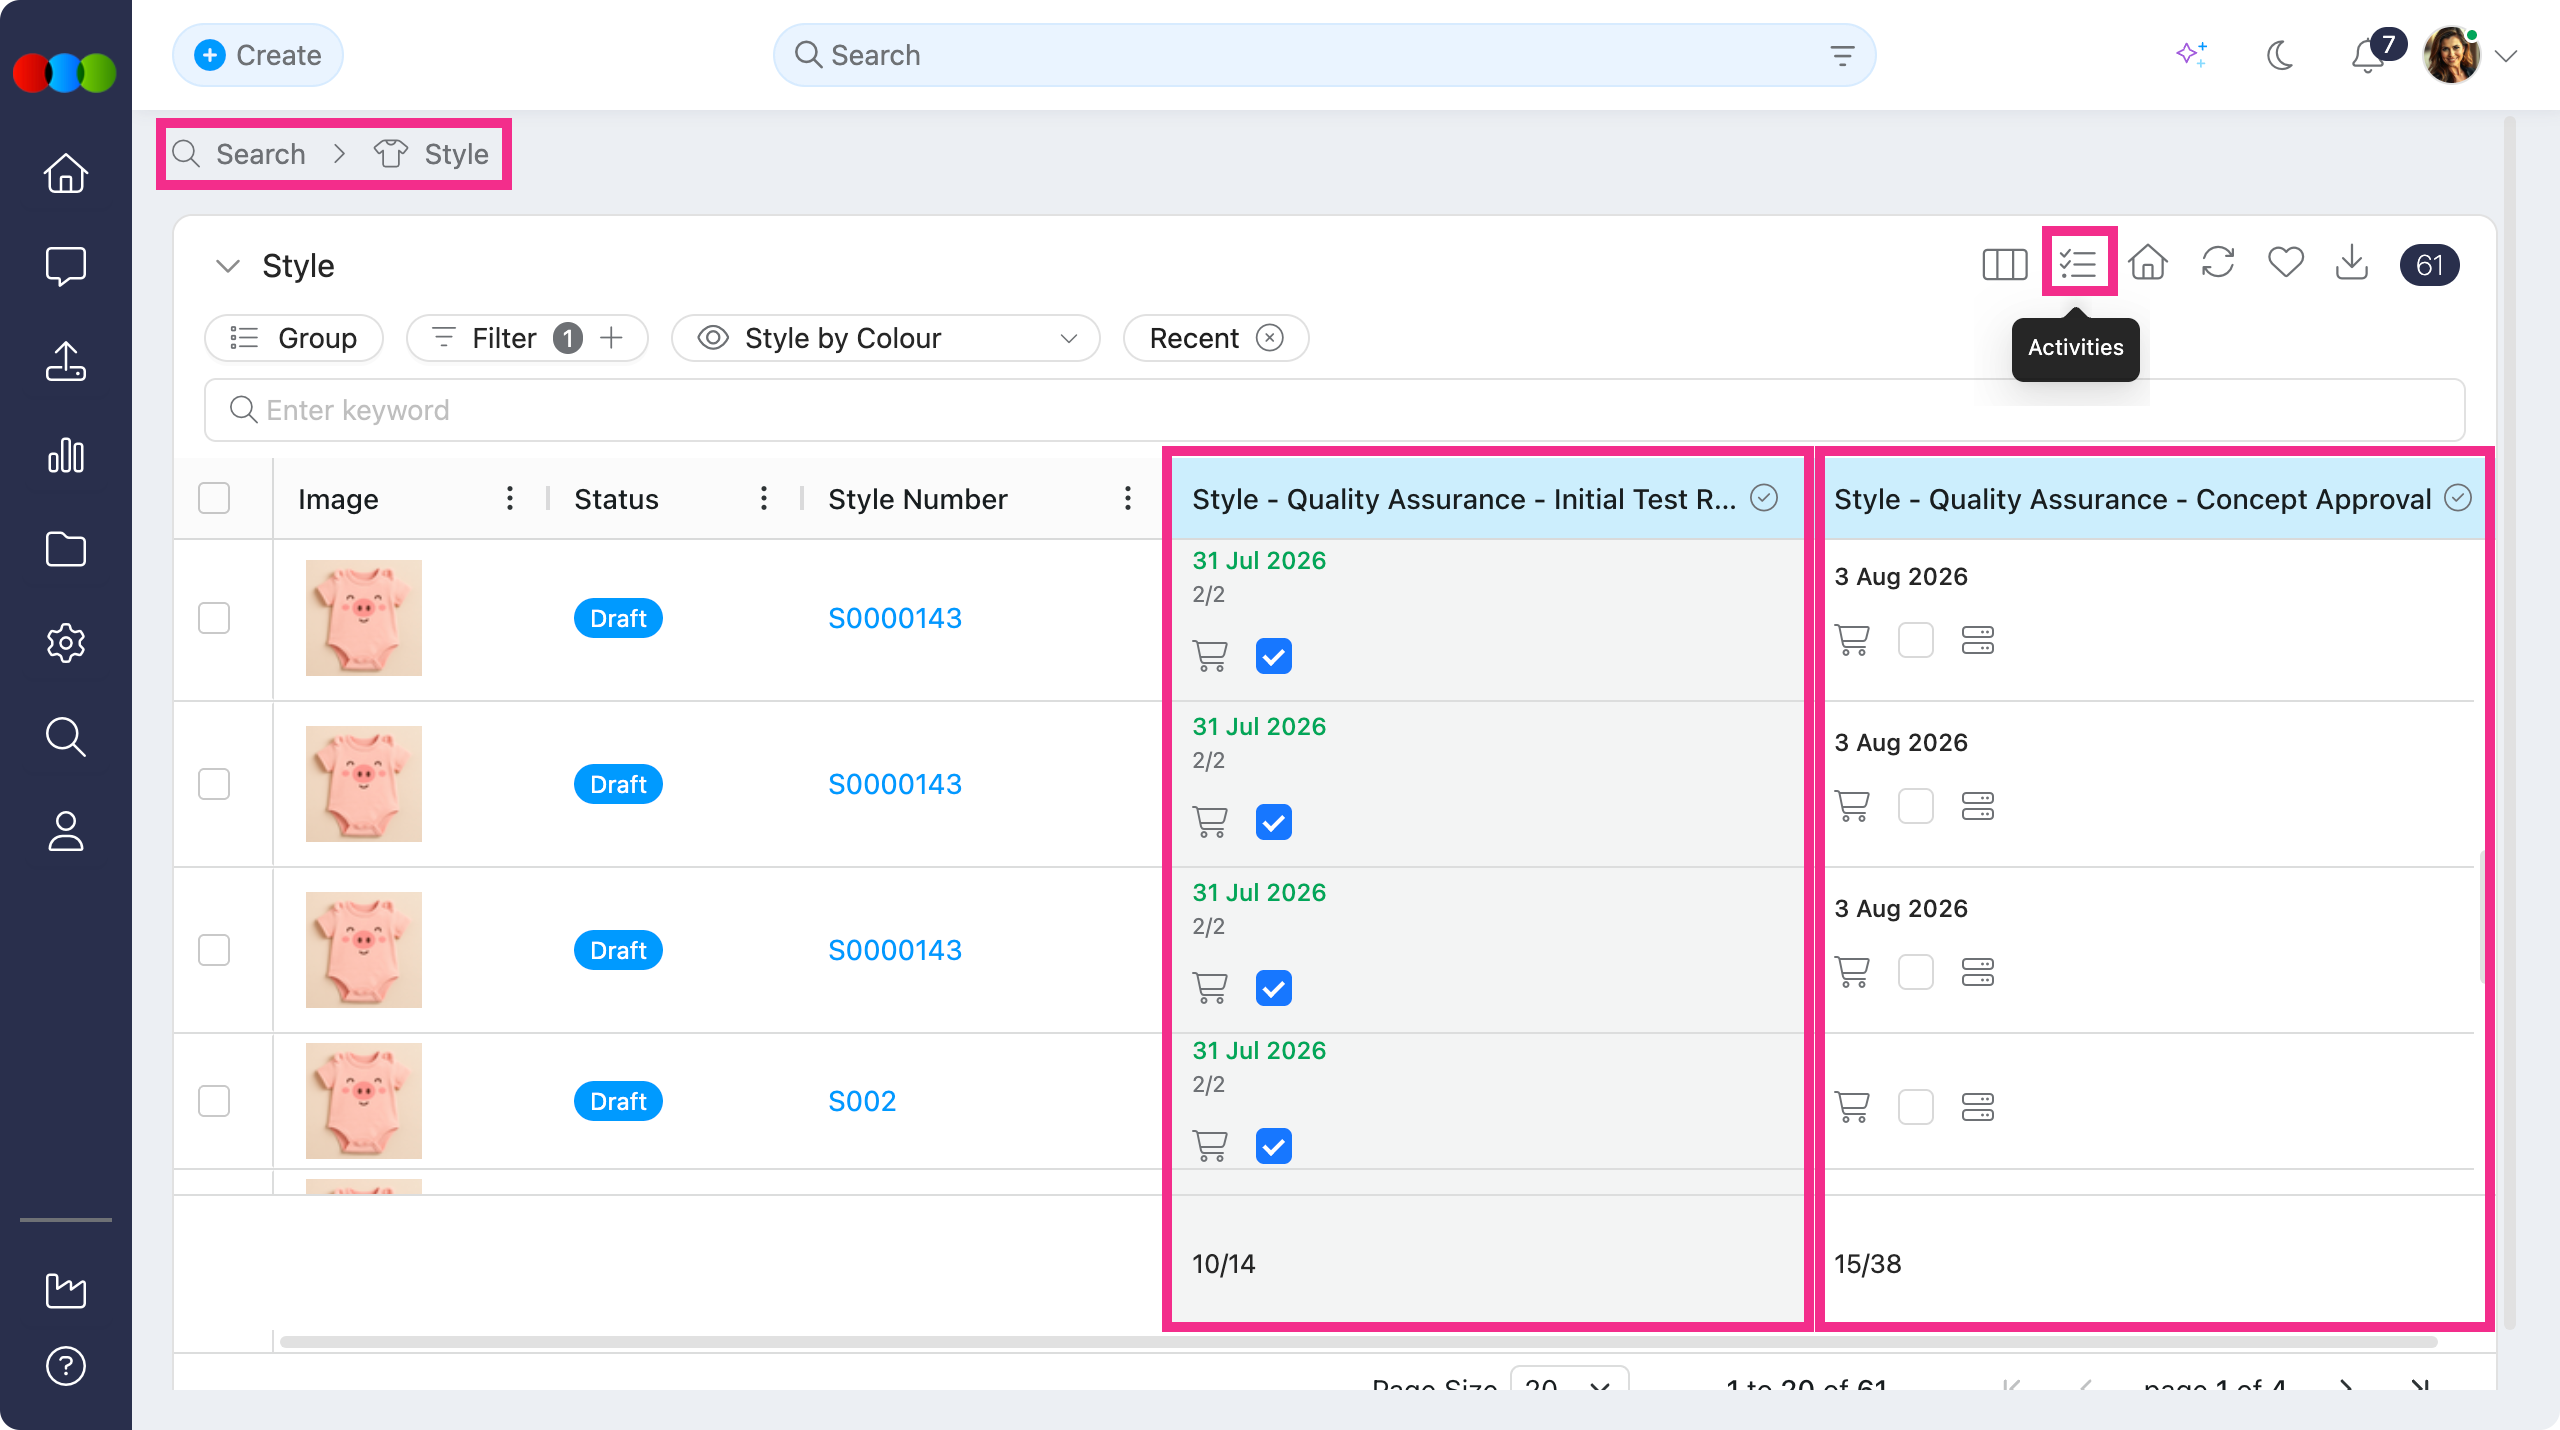
Task: Click the user avatar photo
Action: point(2452,55)
